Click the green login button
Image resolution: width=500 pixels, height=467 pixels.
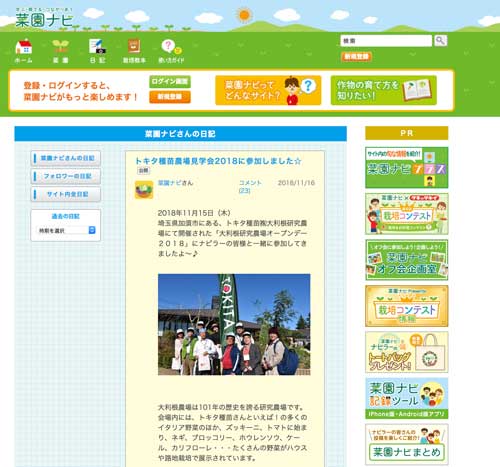(x=170, y=82)
